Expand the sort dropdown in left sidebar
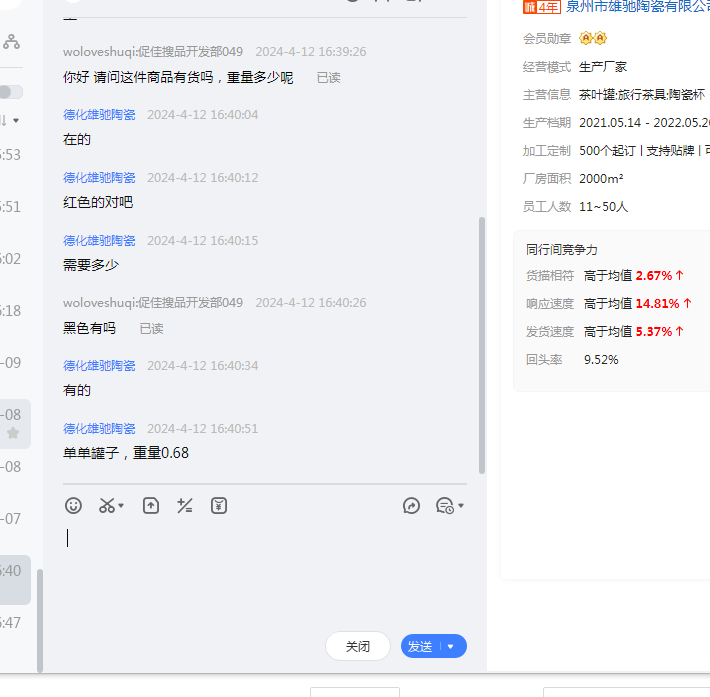This screenshot has width=710, height=697. tap(12, 121)
